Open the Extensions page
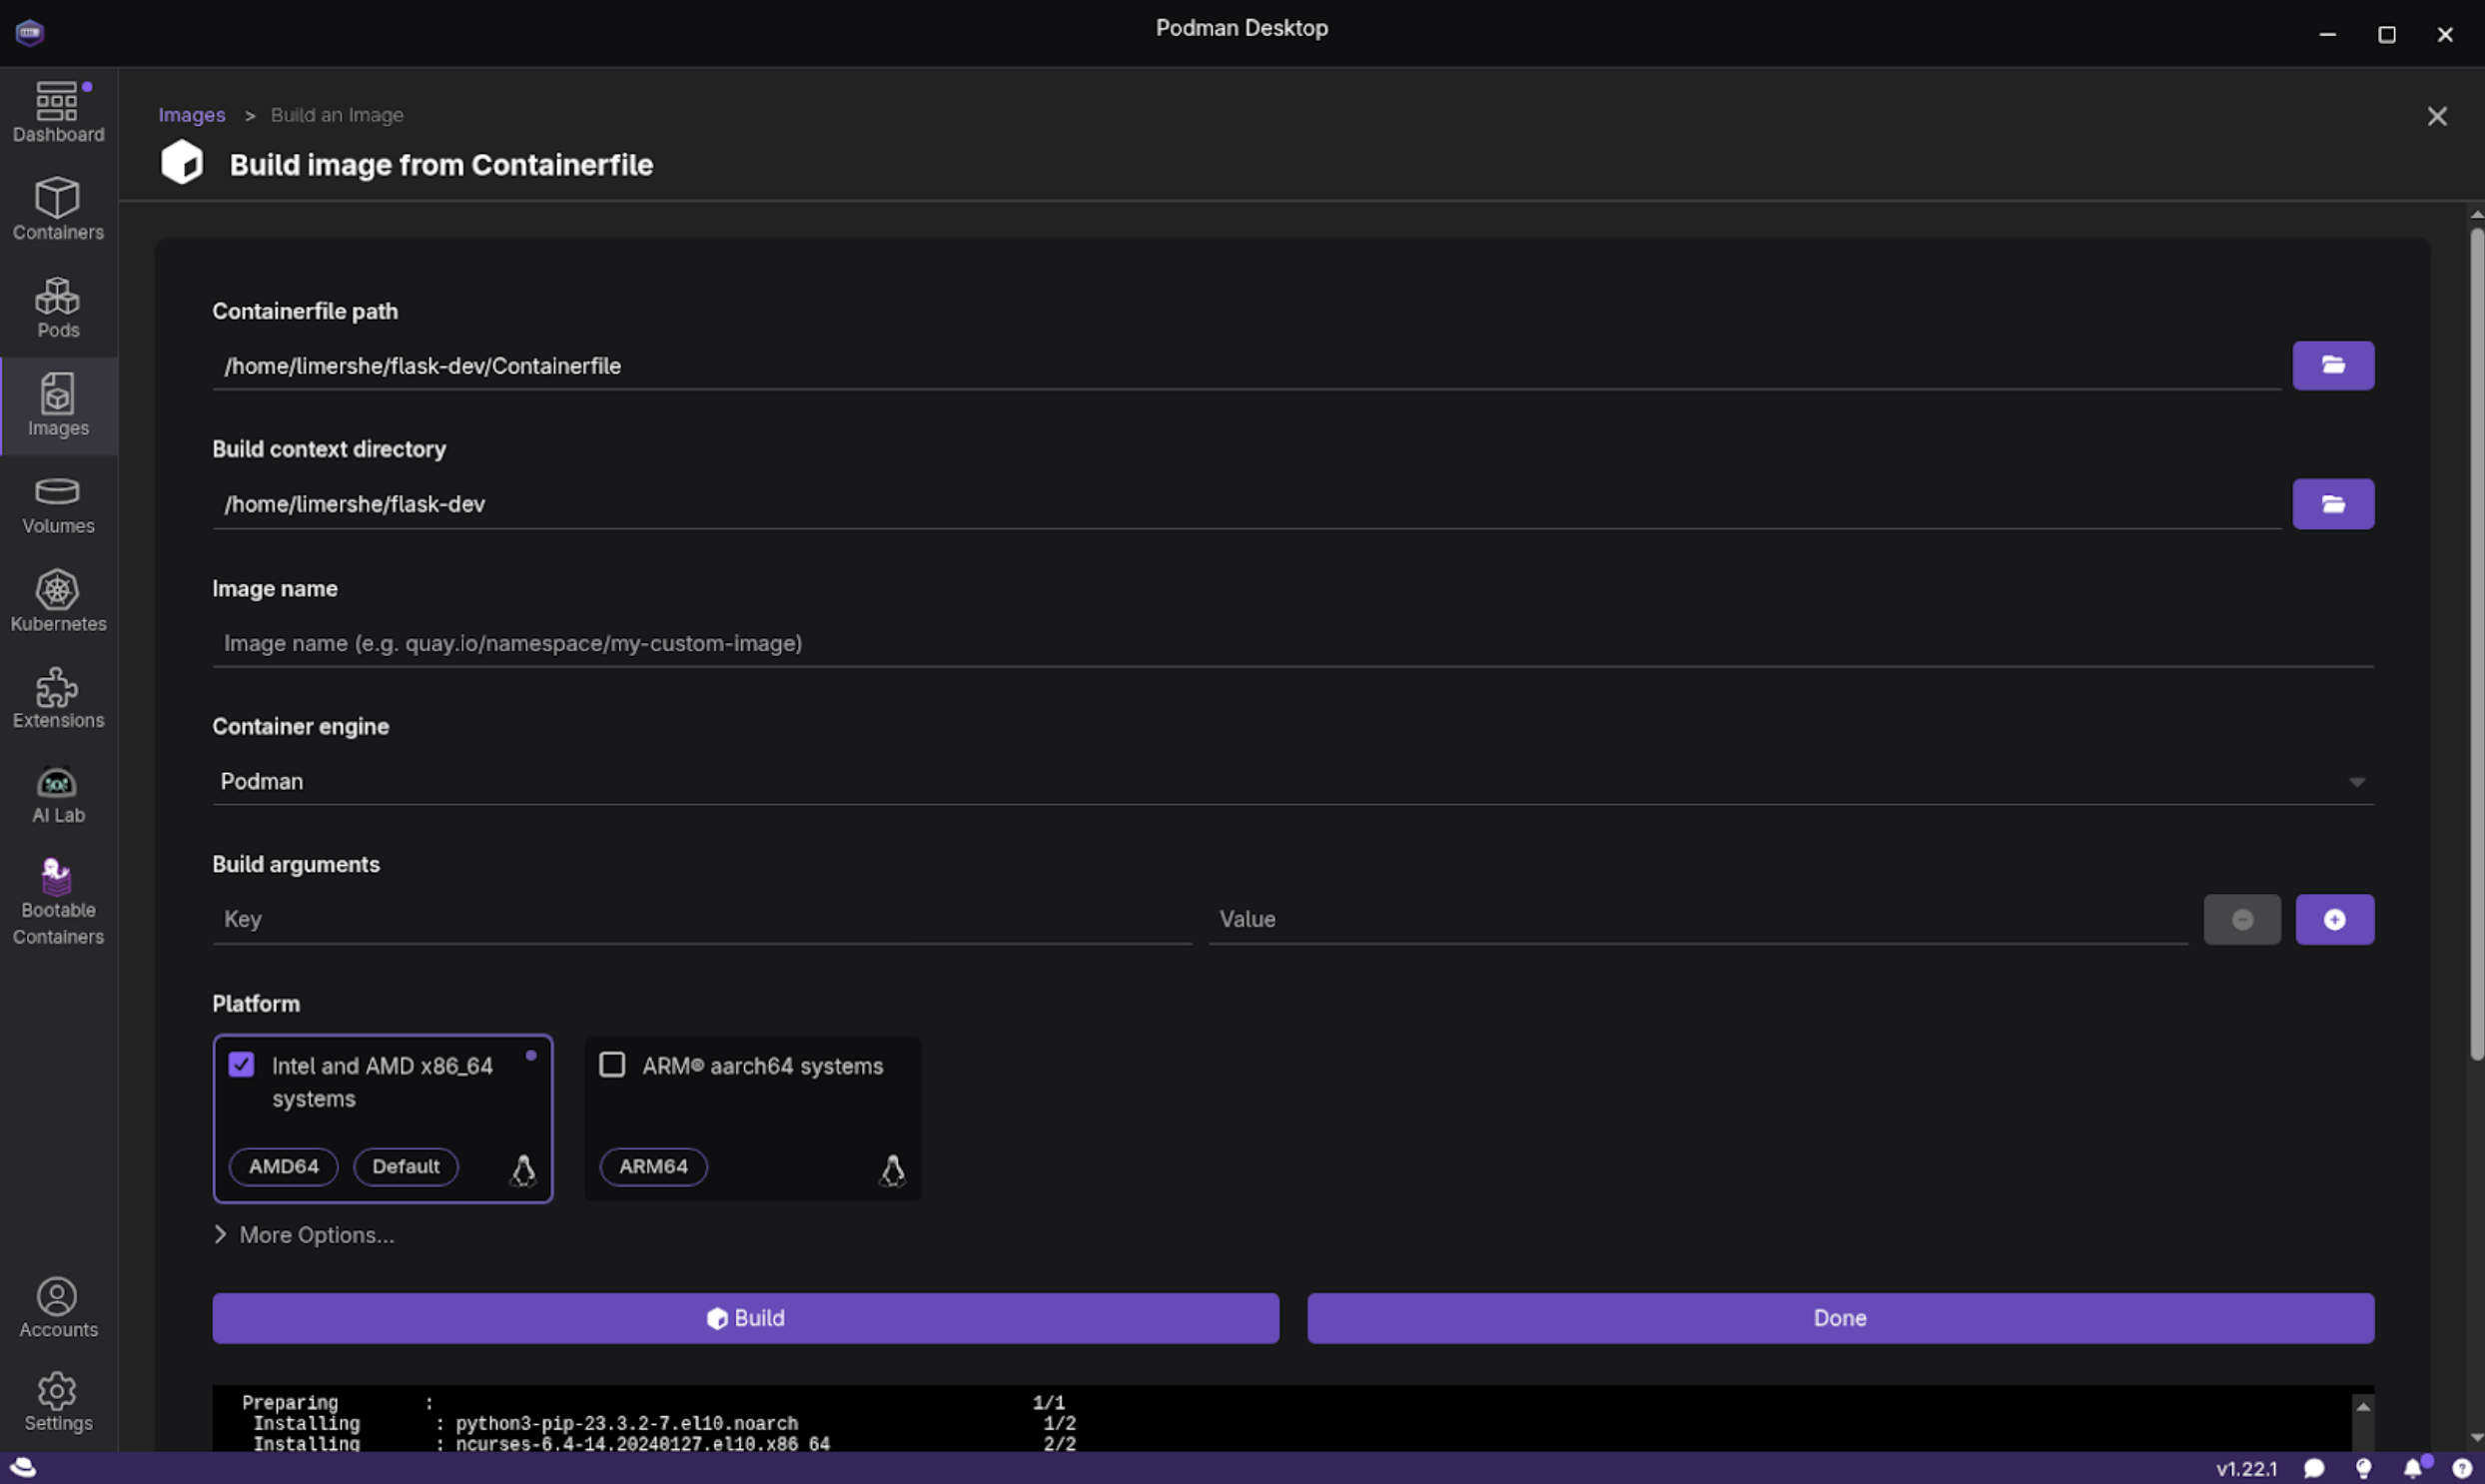 (58, 698)
